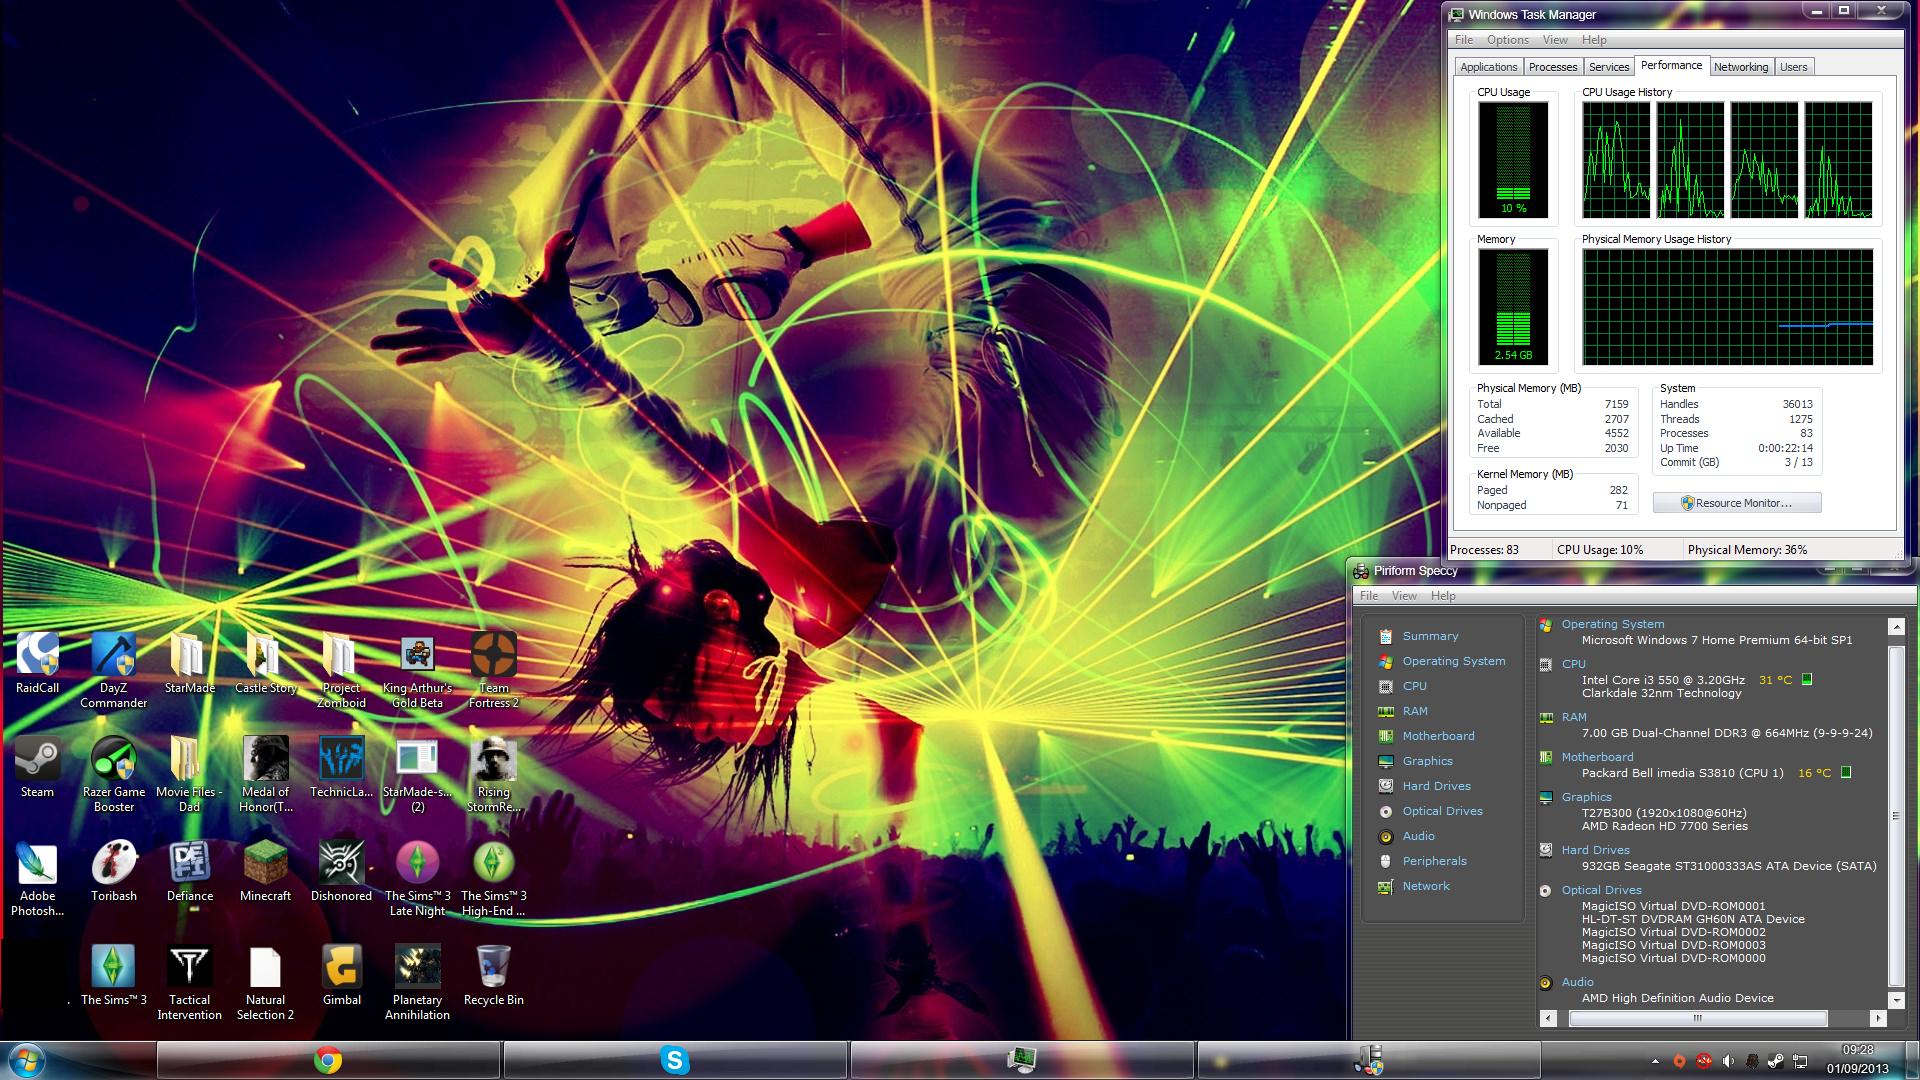Select the Natural Selection 2 file icon
This screenshot has width=1920, height=1080.
click(x=266, y=982)
